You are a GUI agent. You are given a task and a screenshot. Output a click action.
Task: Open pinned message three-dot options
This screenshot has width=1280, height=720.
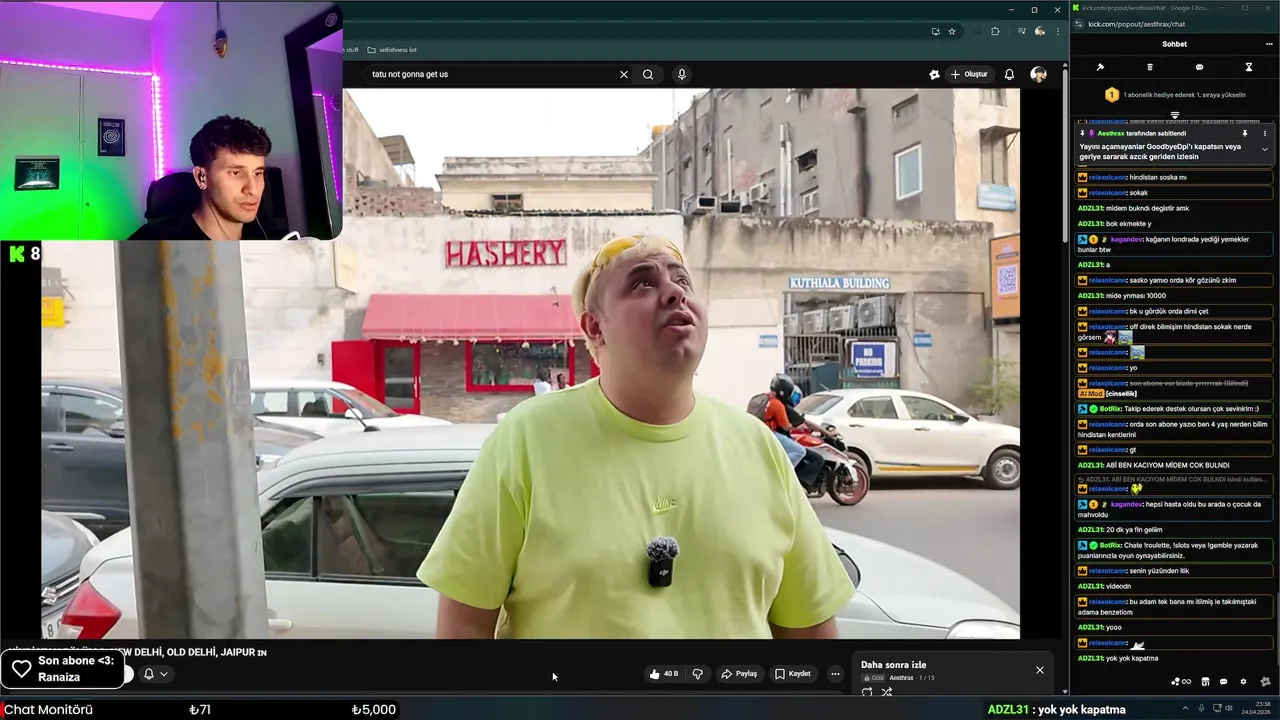pos(1265,133)
